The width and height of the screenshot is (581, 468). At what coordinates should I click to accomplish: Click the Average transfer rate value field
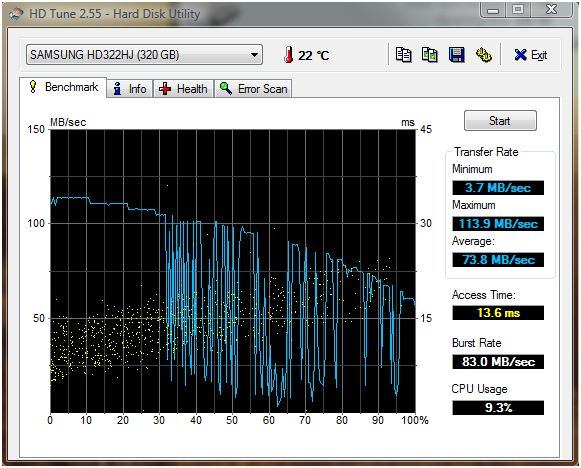[x=498, y=260]
